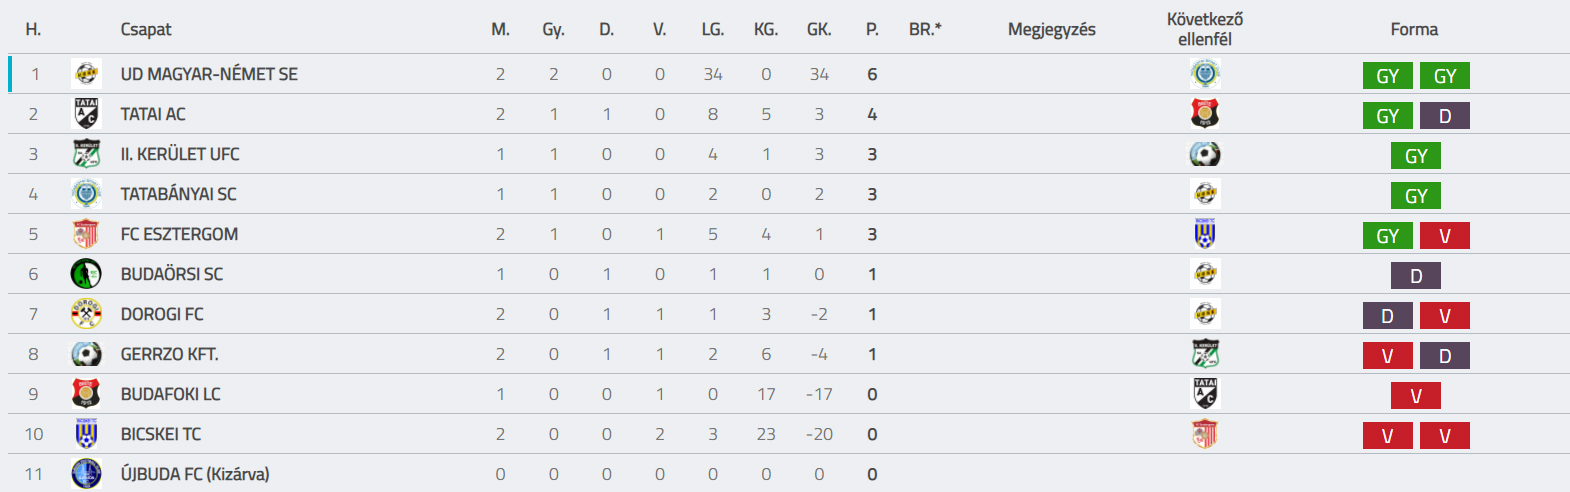Open the GERRZO KFT. team page
This screenshot has height=492, width=1570.
click(x=170, y=354)
